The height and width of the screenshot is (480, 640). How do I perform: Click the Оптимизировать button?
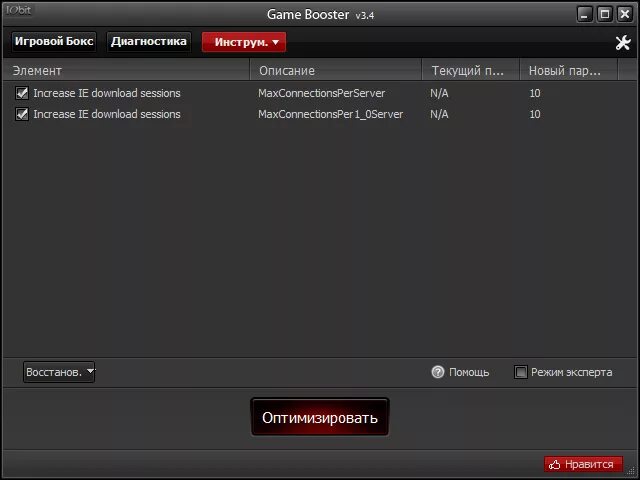[320, 417]
